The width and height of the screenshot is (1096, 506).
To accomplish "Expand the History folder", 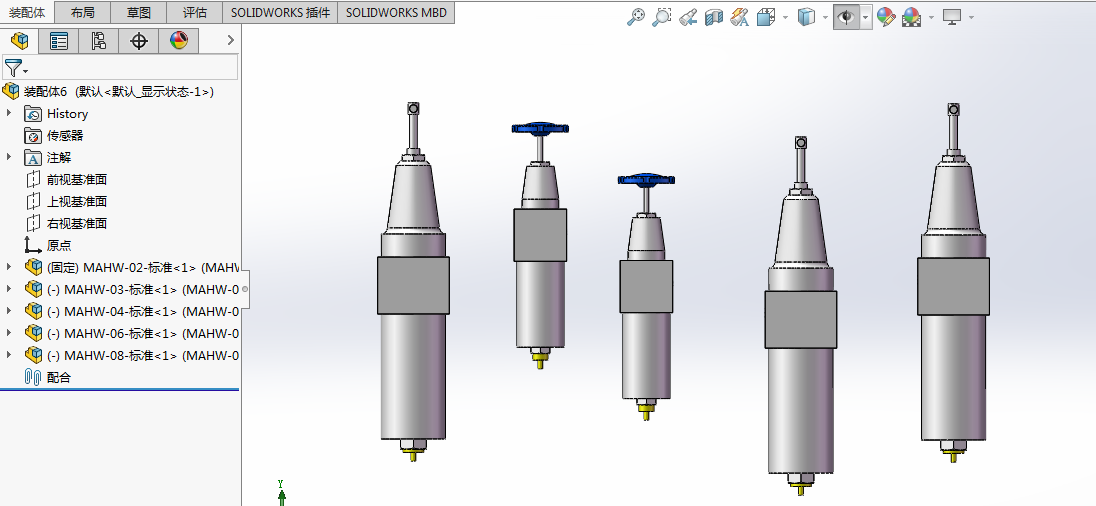I will coord(9,113).
